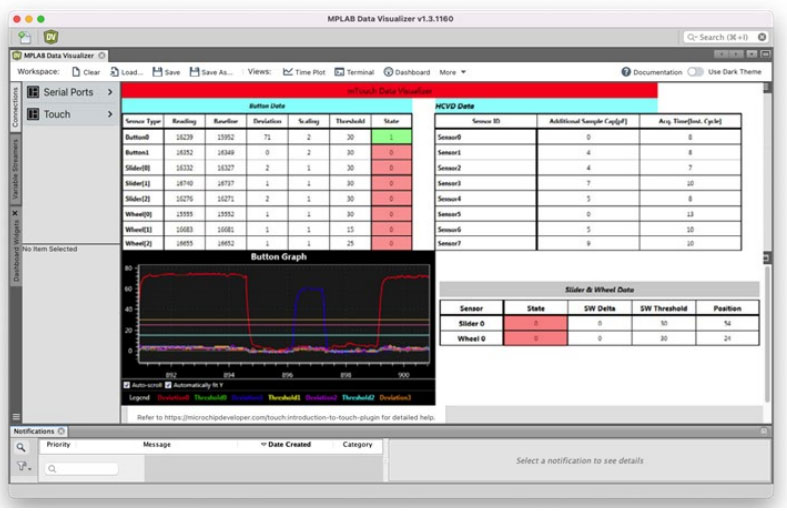Viewport: 787px width, 511px height.
Task: Expand the Serial Ports section
Action: (110, 92)
